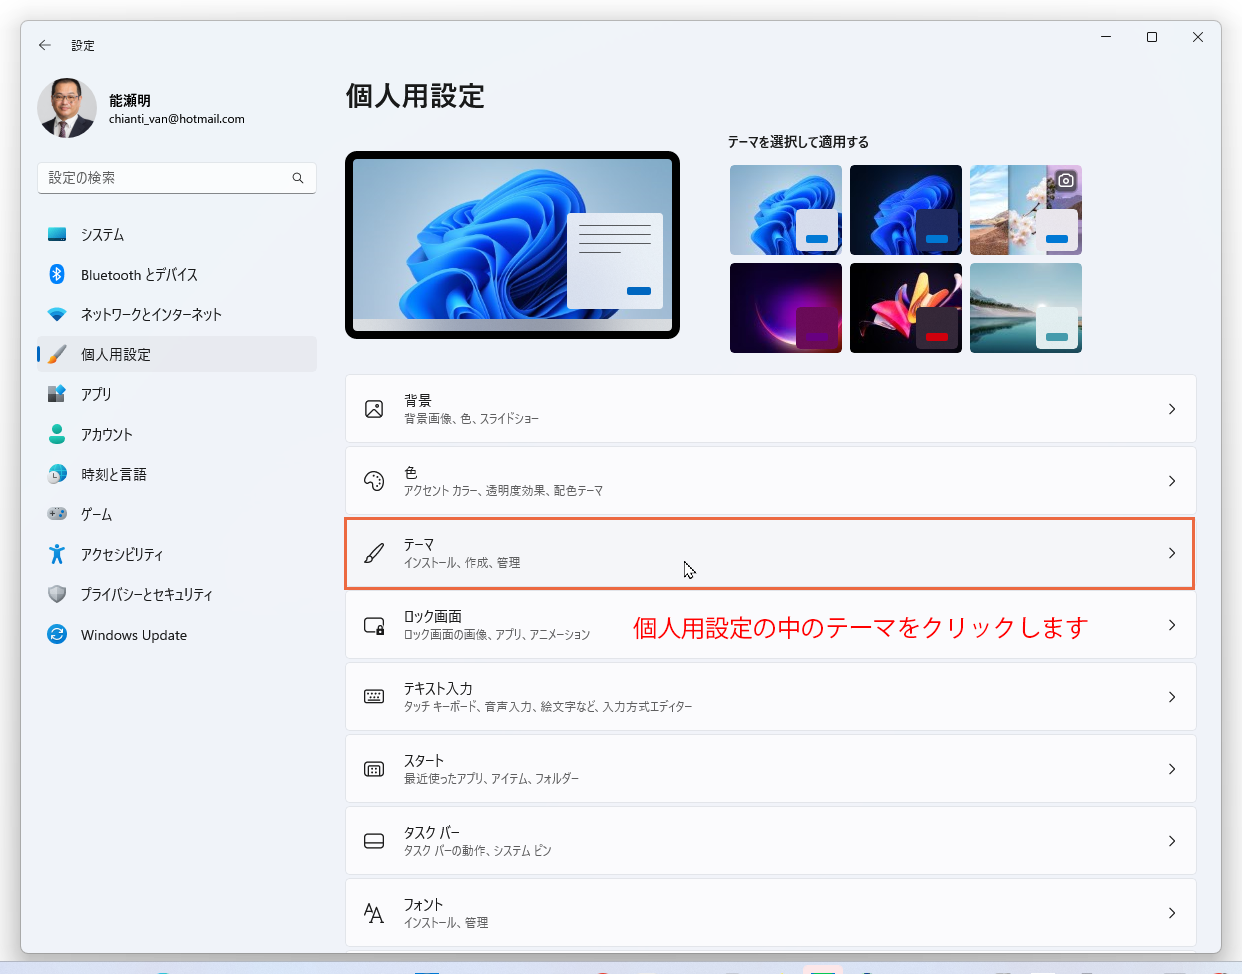Screen dimensions: 1242x974
Task: Expand the テキスト入力 row chevron
Action: coord(1172,697)
